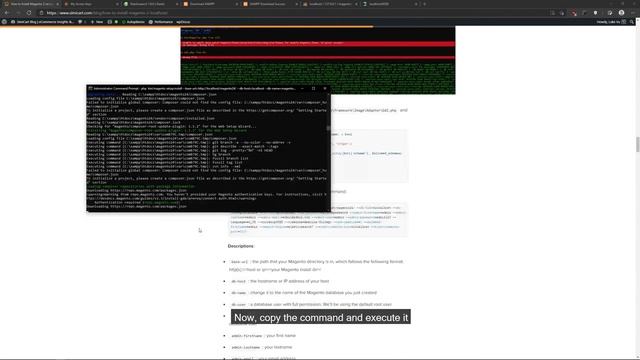Open the XAMPP Download Success browser tab
Image resolution: width=640 pixels, height=360 pixels.
point(269,4)
